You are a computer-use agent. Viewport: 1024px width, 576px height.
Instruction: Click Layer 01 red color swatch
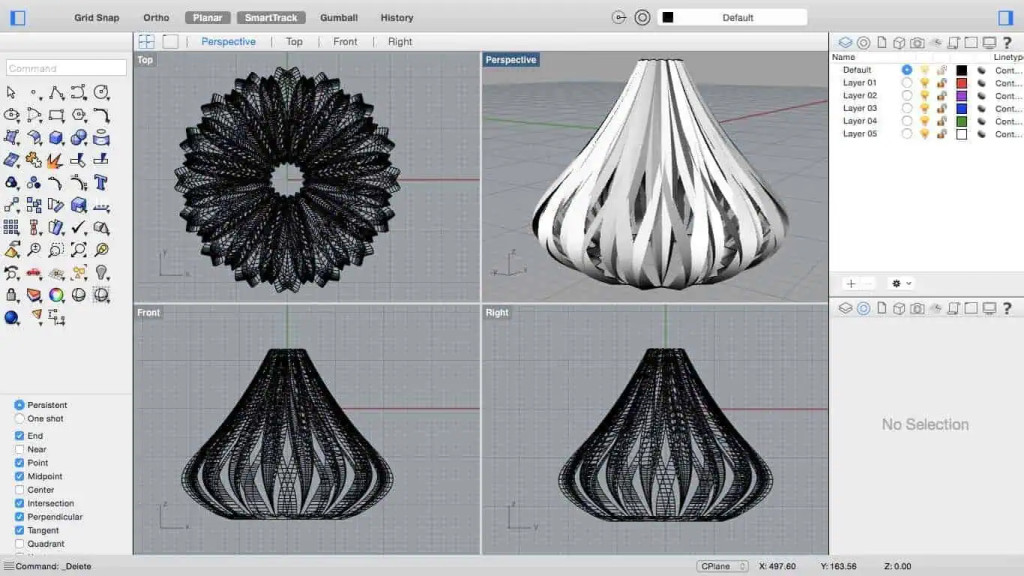click(961, 83)
